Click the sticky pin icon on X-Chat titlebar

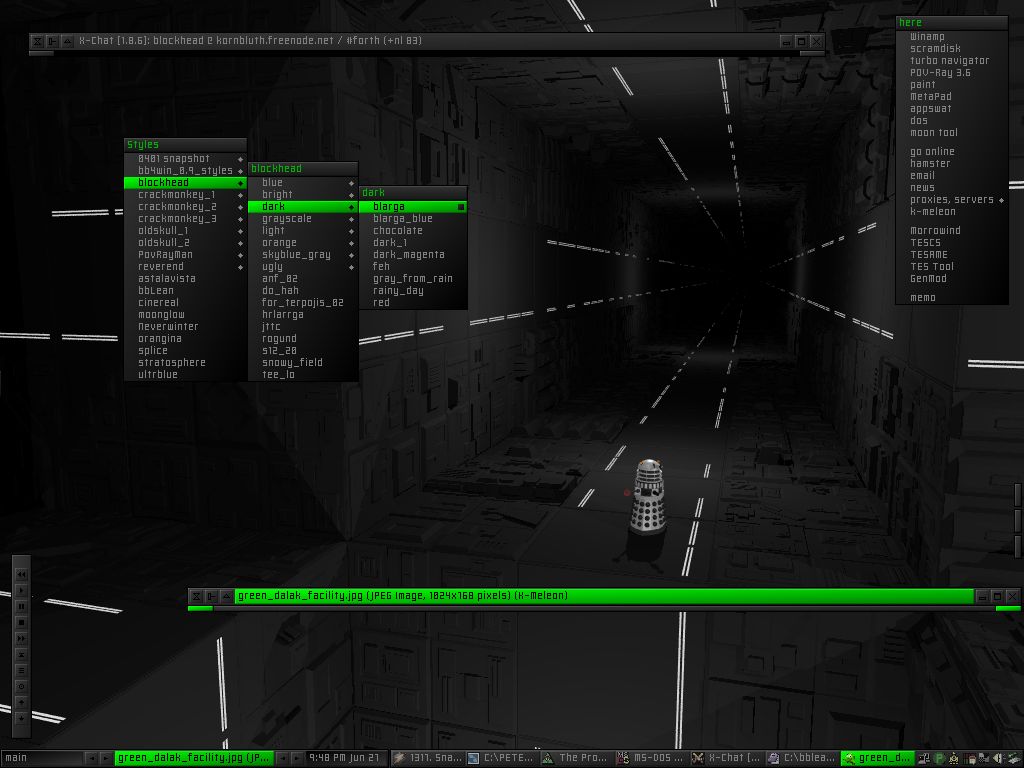(52, 41)
